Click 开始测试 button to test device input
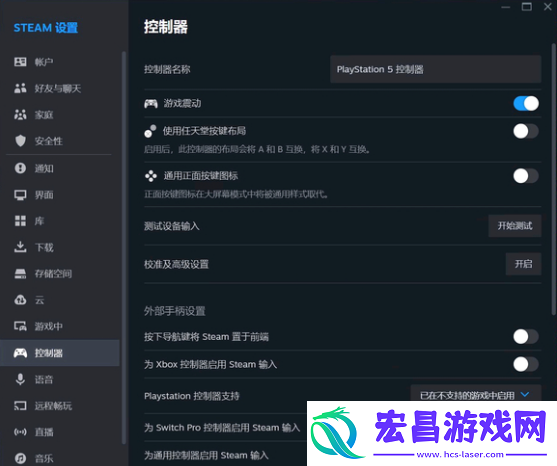This screenshot has height=466, width=557. click(x=515, y=226)
